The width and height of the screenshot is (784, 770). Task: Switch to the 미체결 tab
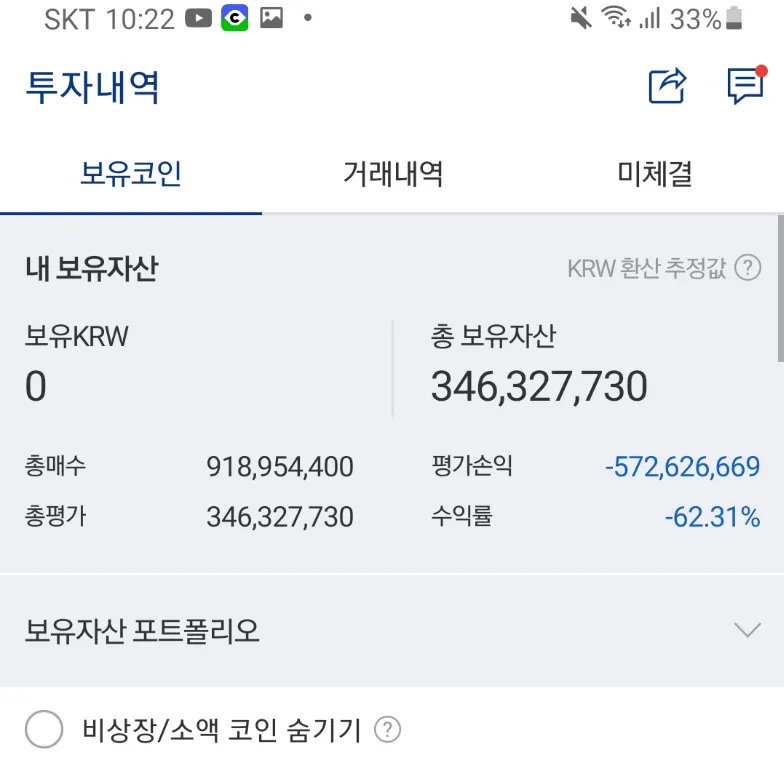(x=654, y=174)
